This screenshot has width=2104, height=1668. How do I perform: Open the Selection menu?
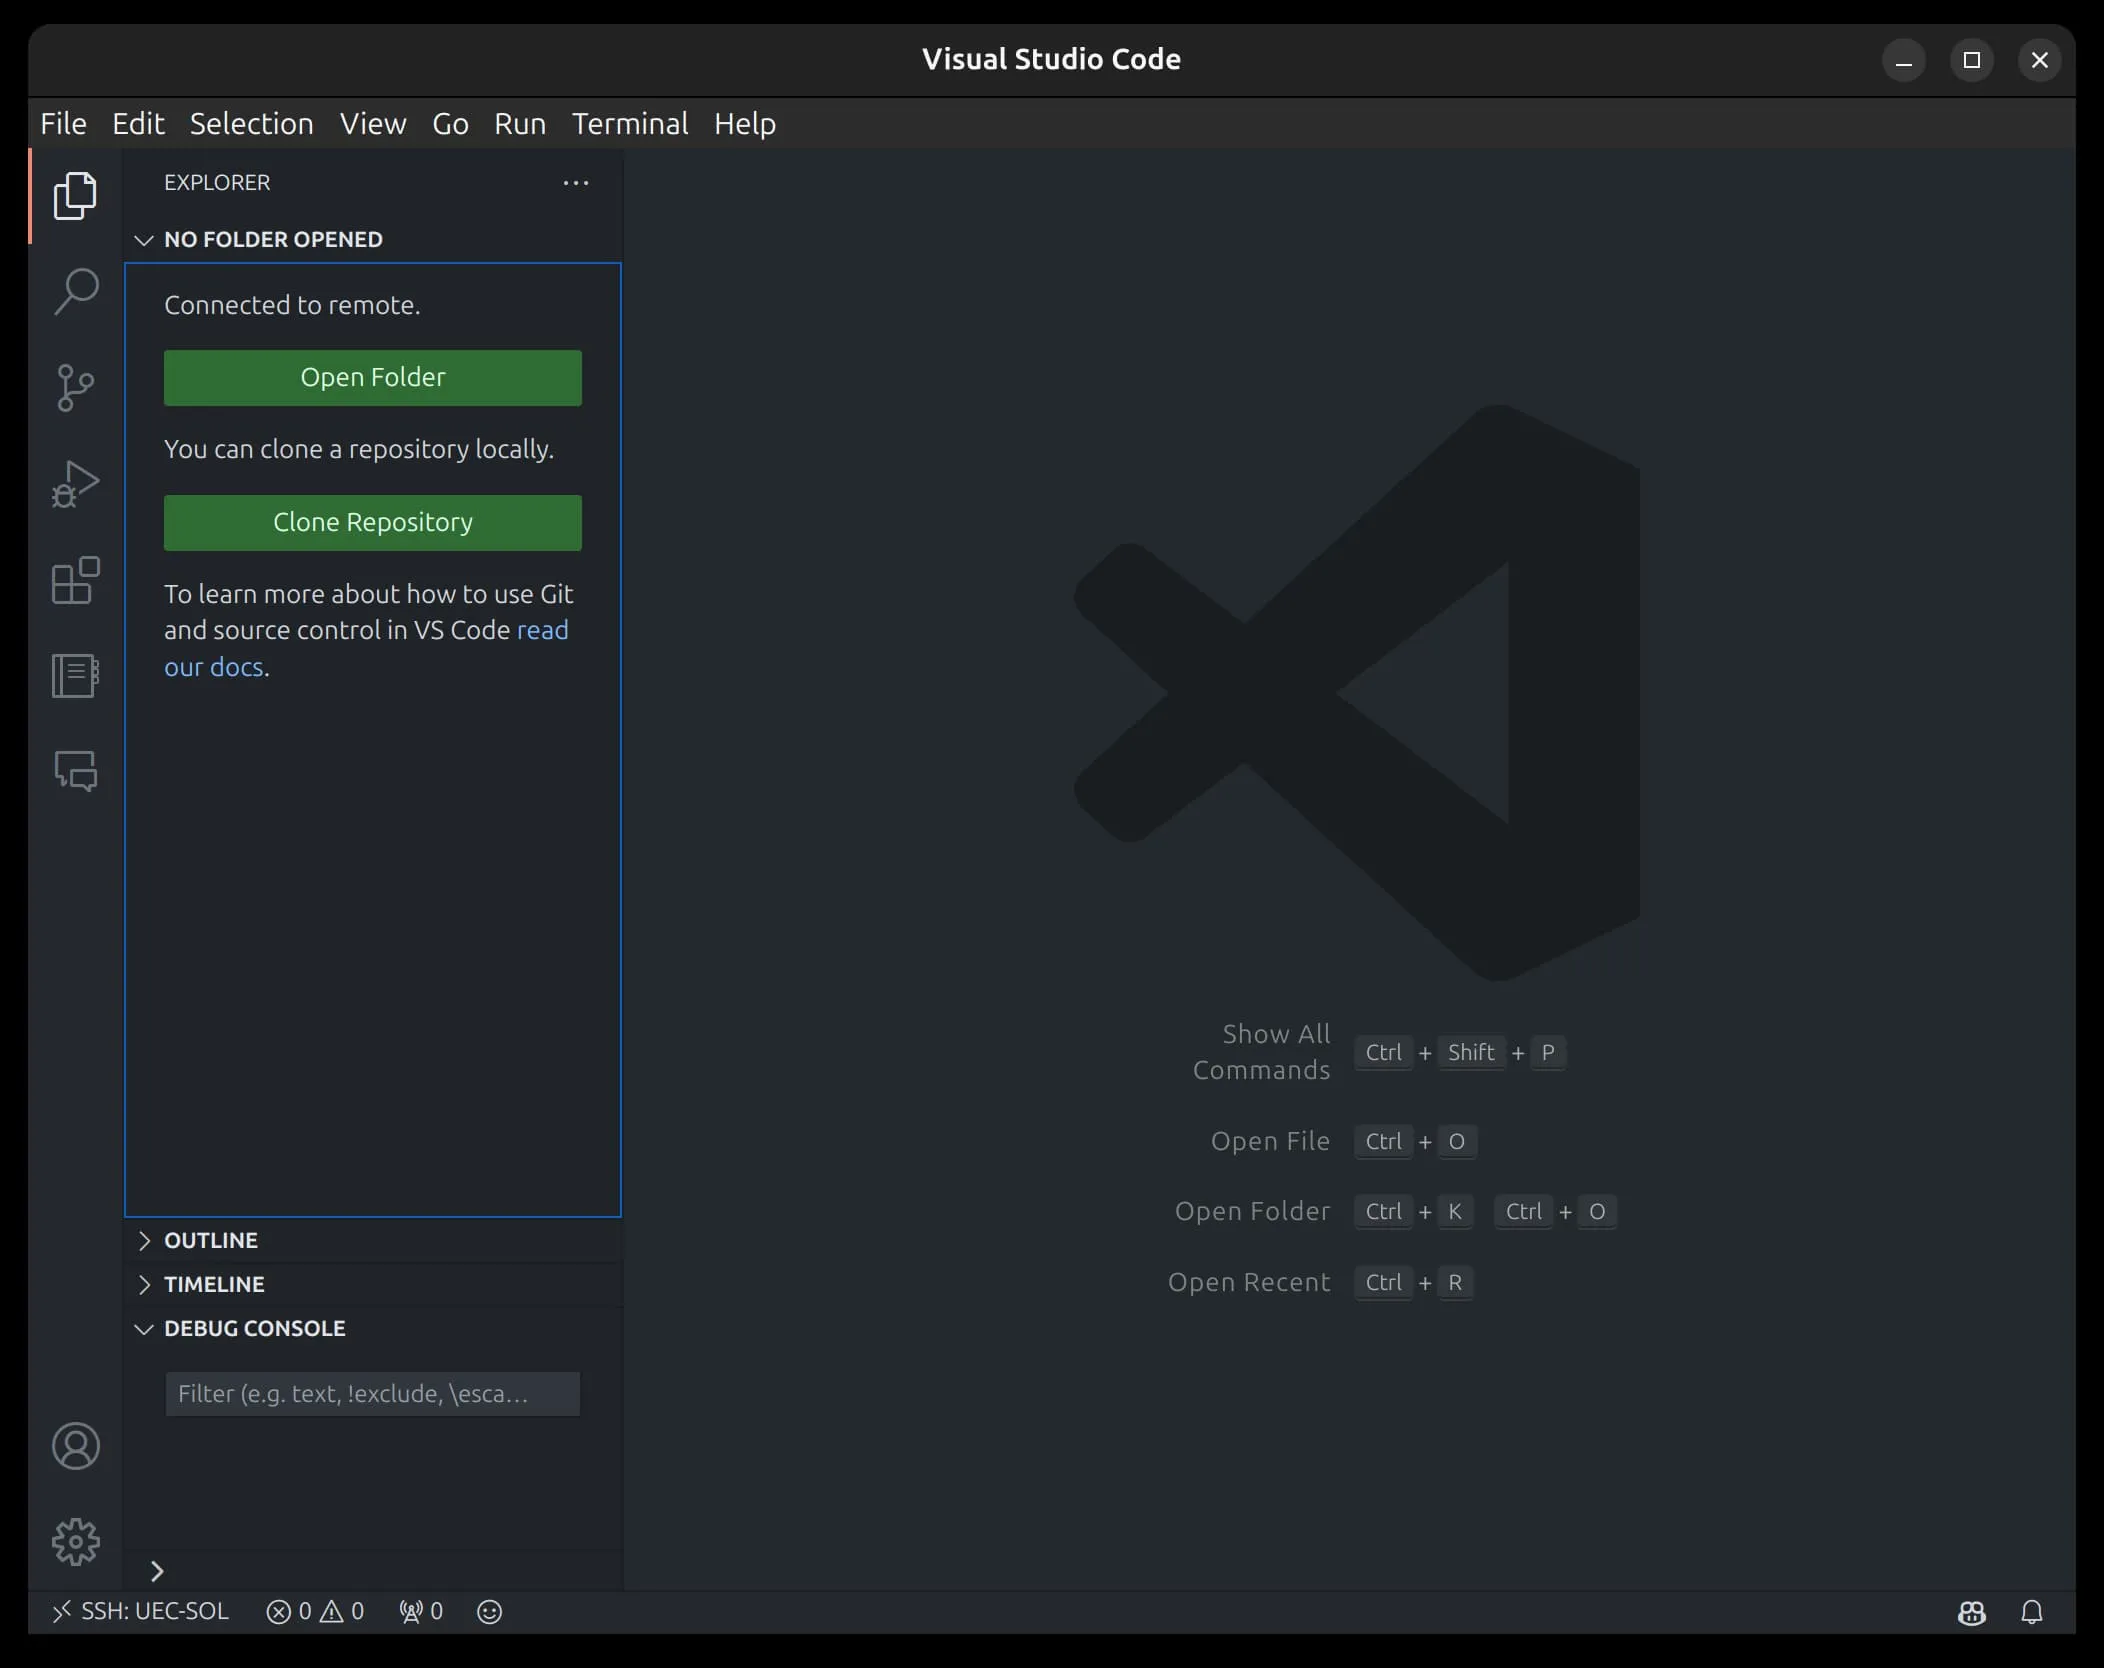pos(251,123)
